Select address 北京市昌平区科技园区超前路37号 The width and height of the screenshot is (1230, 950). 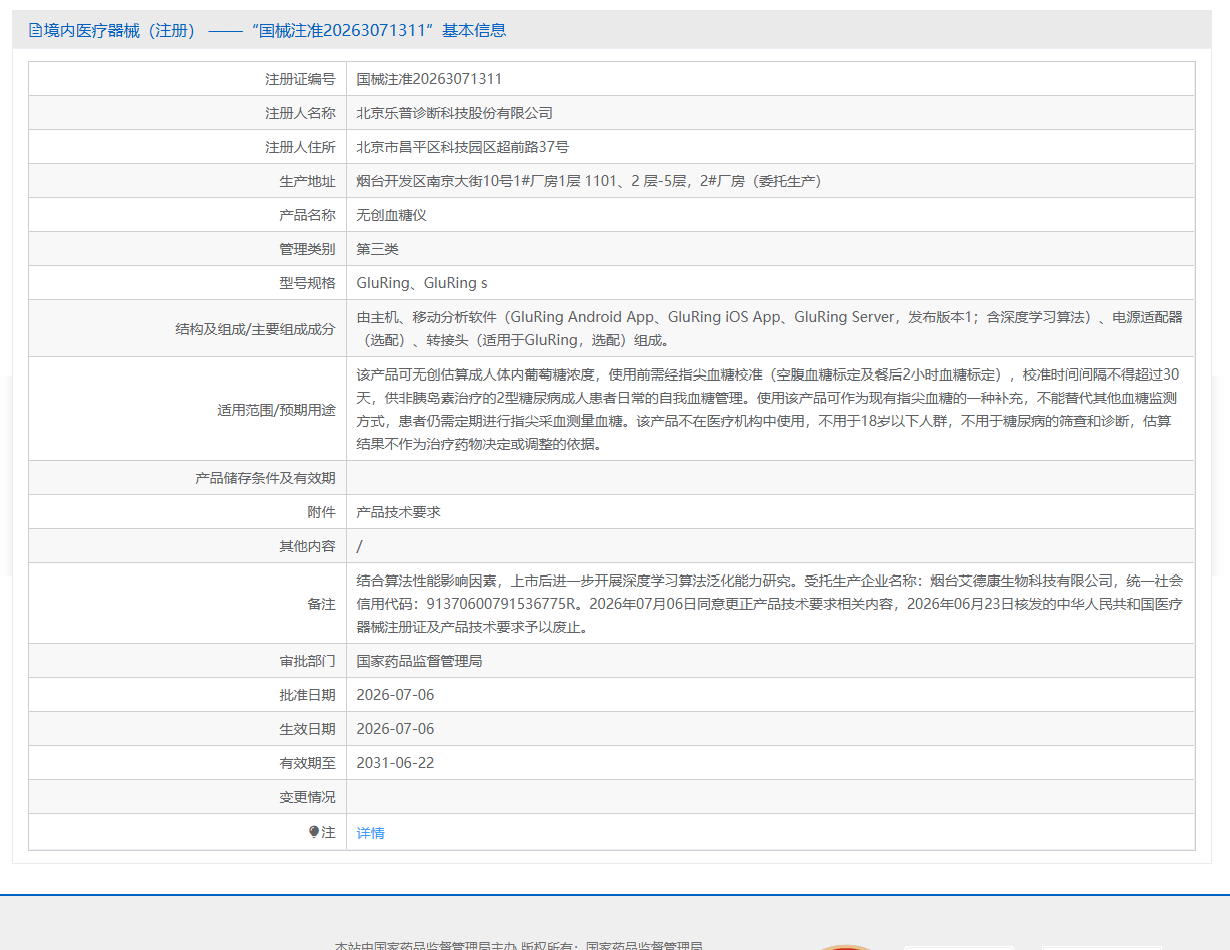point(462,147)
